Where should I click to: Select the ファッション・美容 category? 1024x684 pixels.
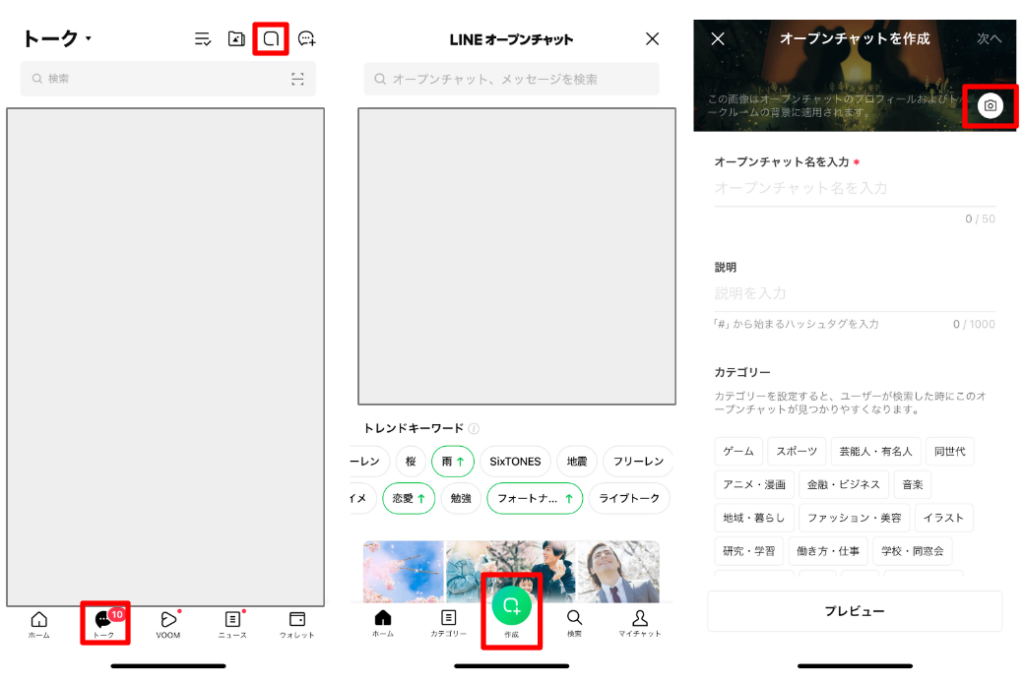(x=854, y=518)
